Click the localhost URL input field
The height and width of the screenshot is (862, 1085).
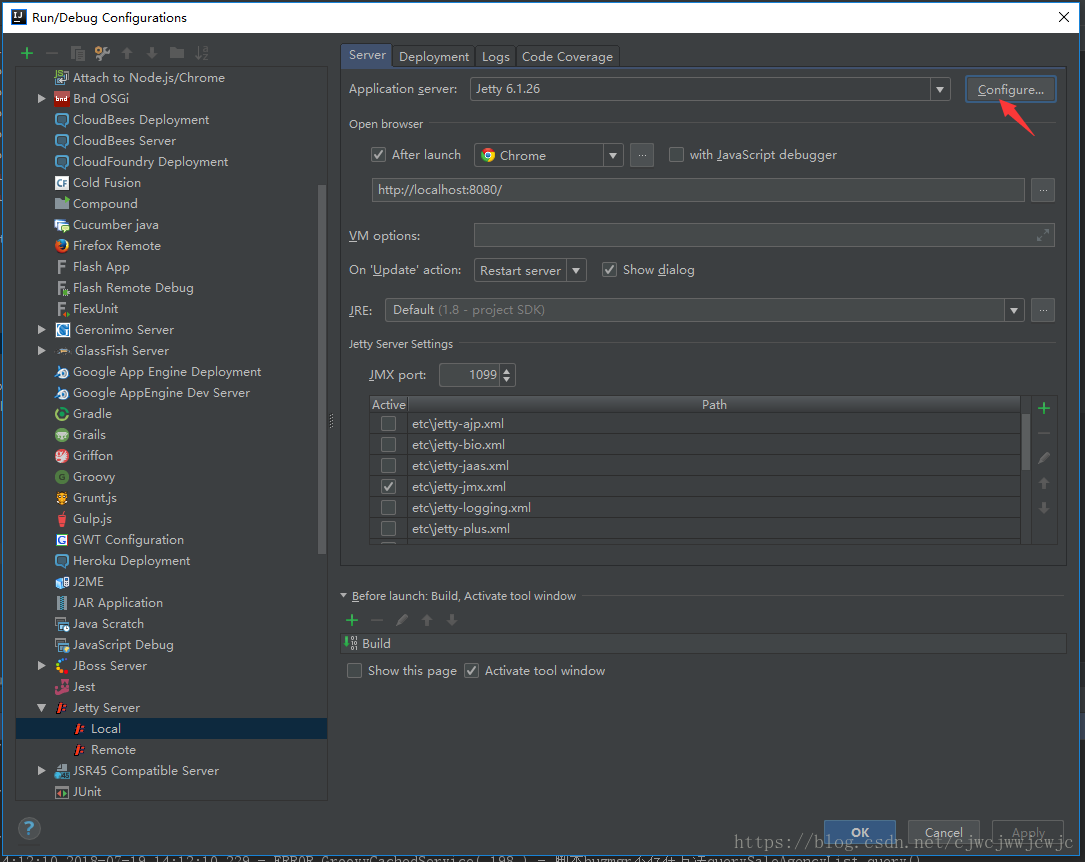tap(698, 190)
